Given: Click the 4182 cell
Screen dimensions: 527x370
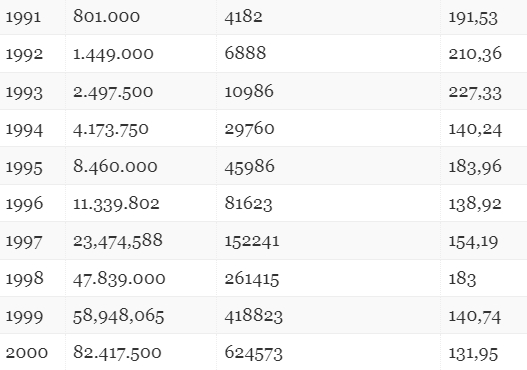Looking at the screenshot, I should pos(243,16).
